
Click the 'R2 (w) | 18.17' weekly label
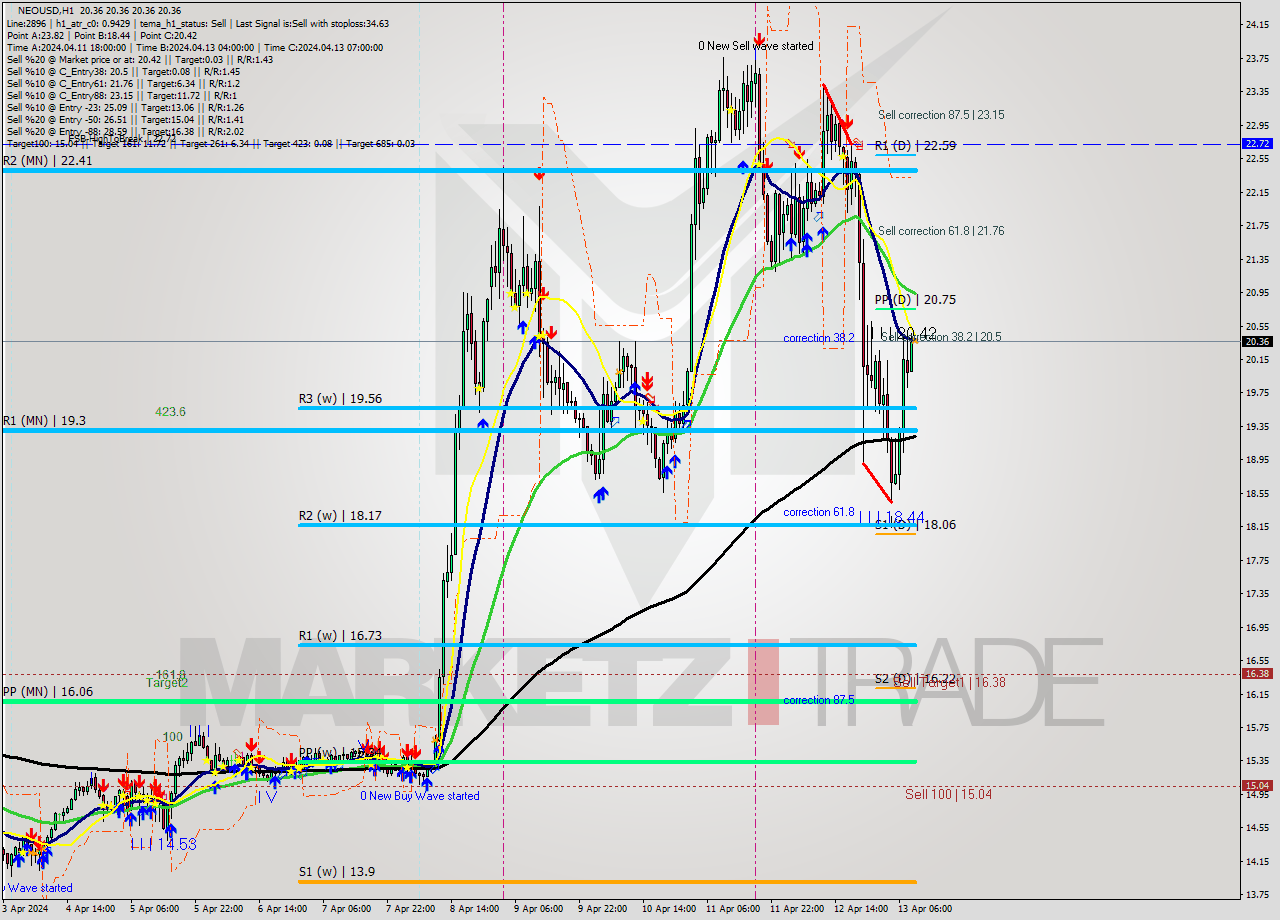click(x=340, y=516)
